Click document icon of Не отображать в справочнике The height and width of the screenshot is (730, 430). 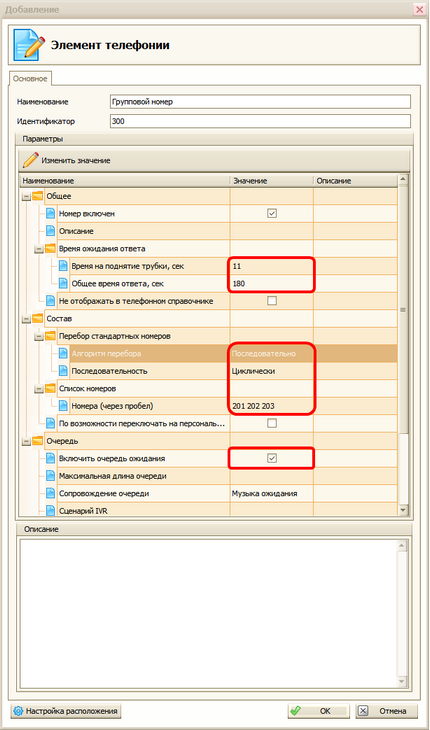pos(50,301)
